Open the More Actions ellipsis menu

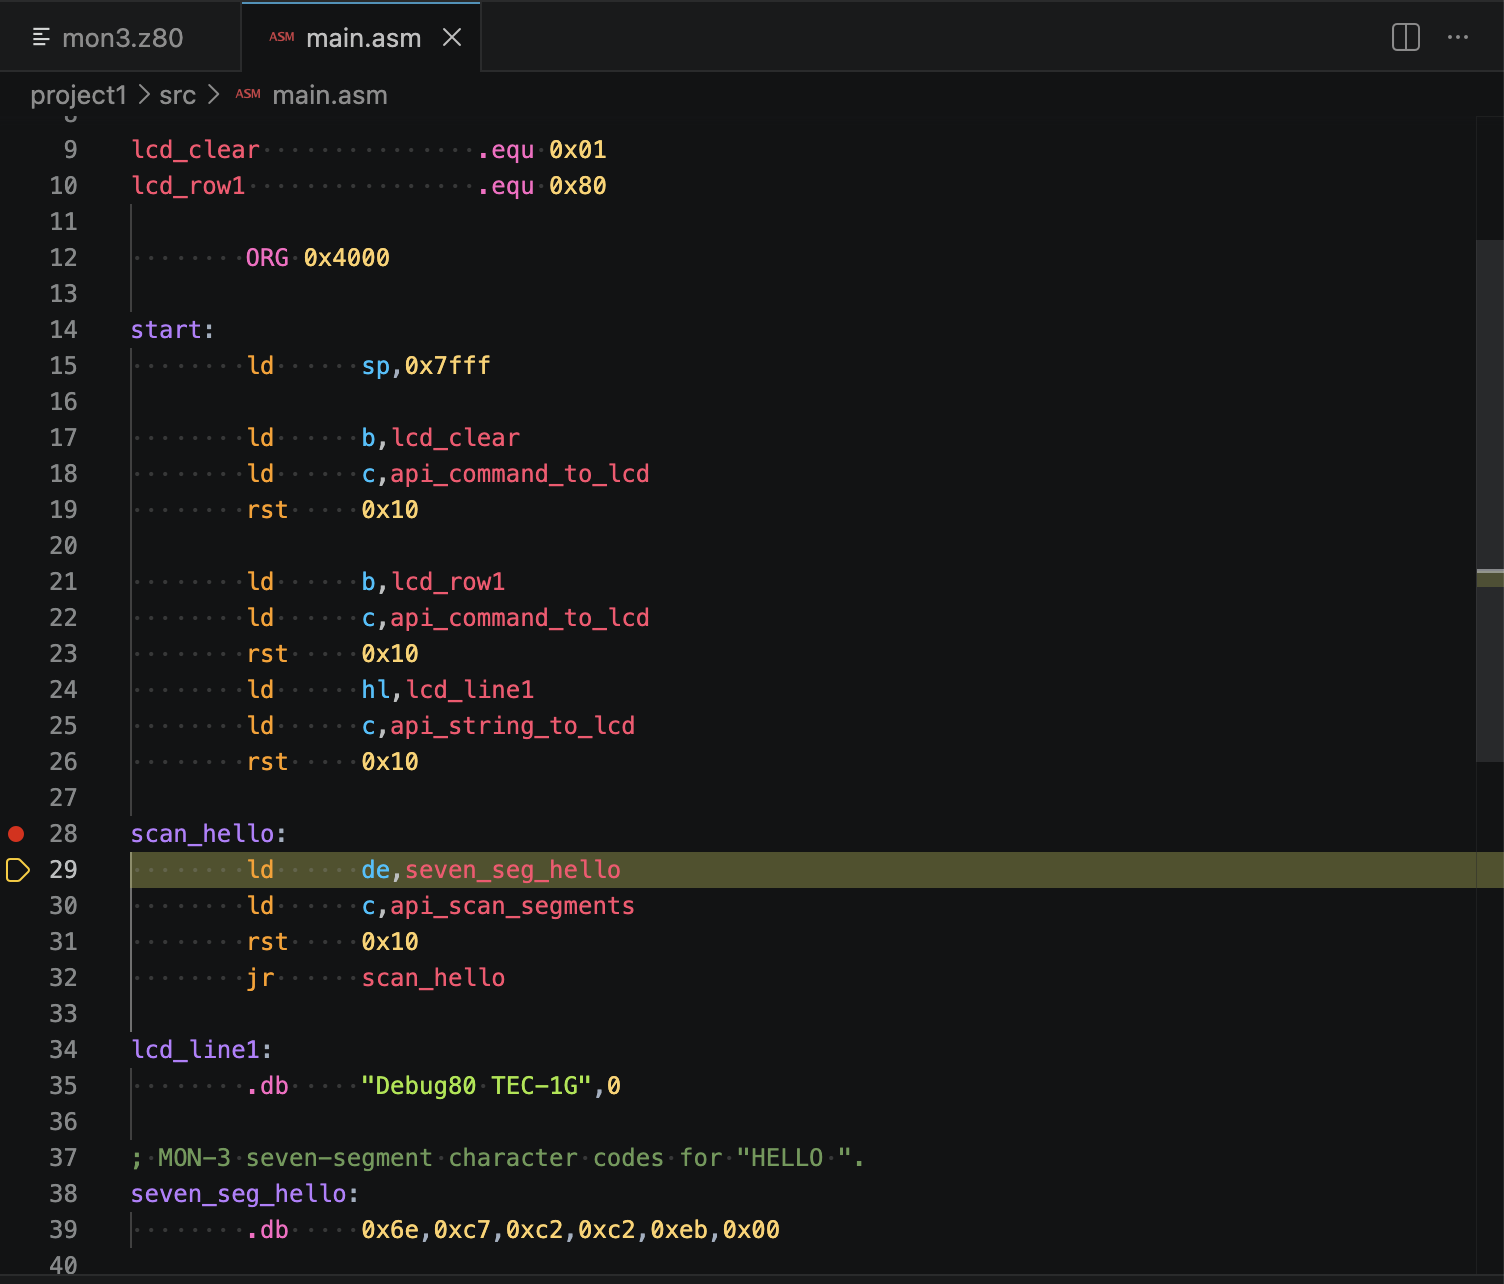tap(1458, 38)
